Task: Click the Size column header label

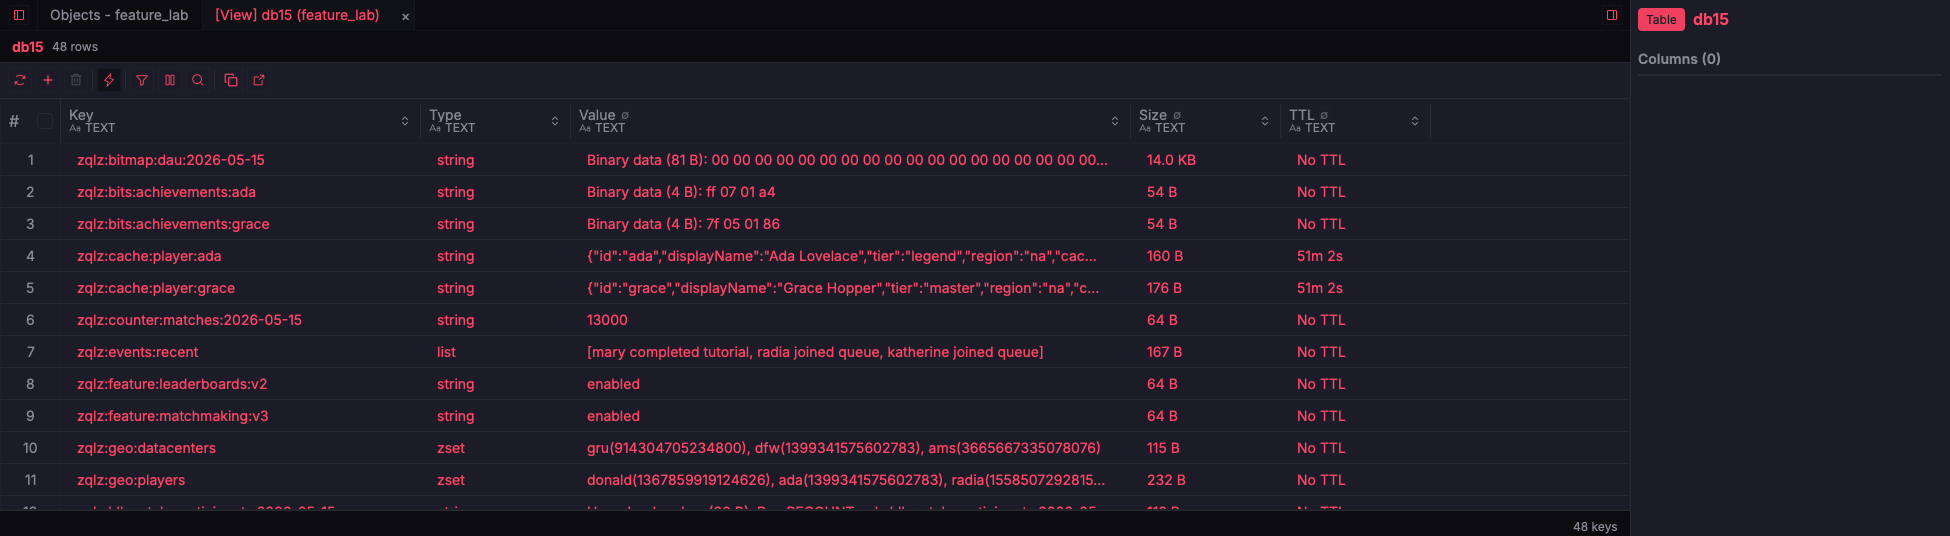Action: (x=1153, y=115)
